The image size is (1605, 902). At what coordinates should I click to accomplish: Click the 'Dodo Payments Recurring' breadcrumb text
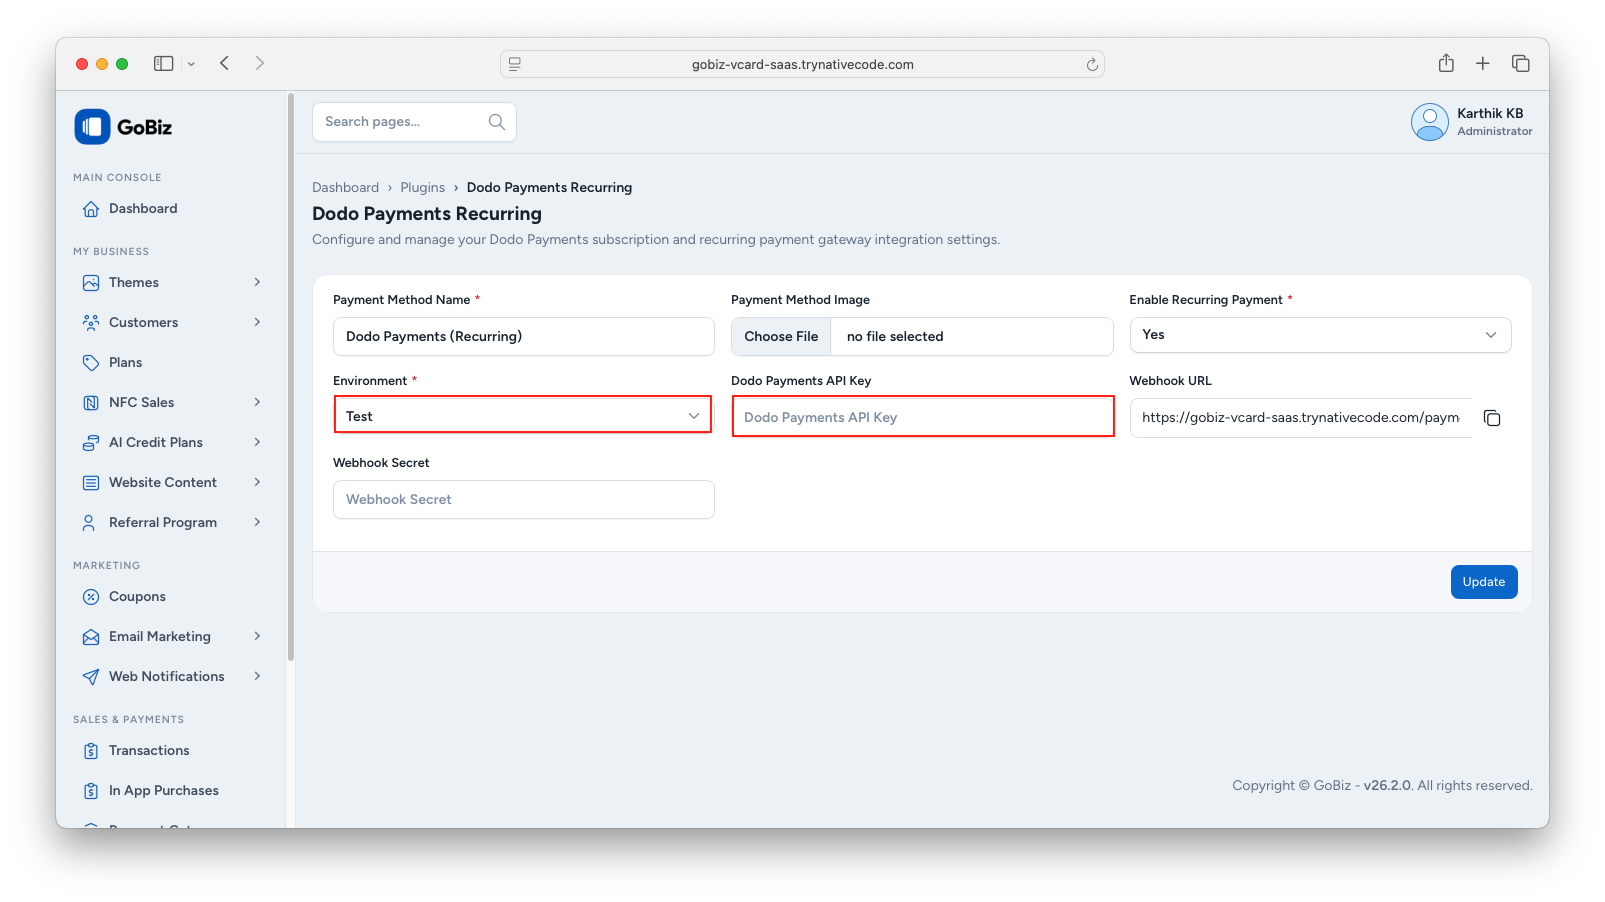coord(549,188)
